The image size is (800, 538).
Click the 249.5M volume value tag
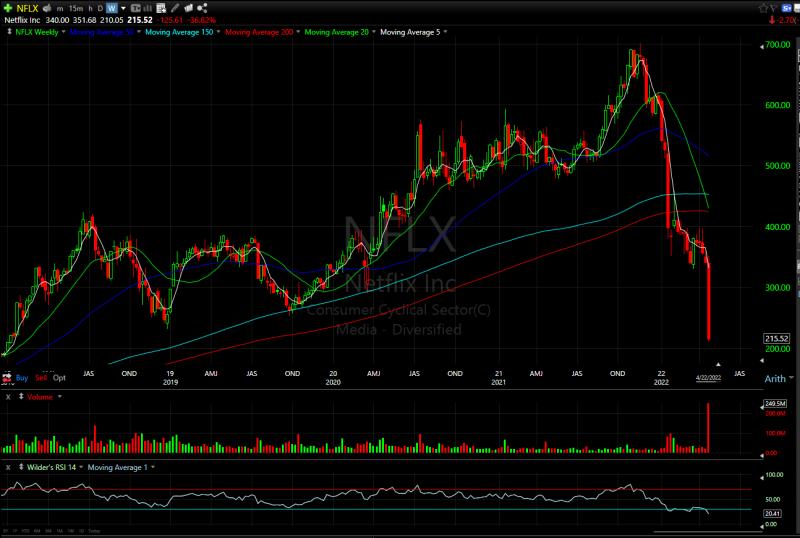point(775,403)
